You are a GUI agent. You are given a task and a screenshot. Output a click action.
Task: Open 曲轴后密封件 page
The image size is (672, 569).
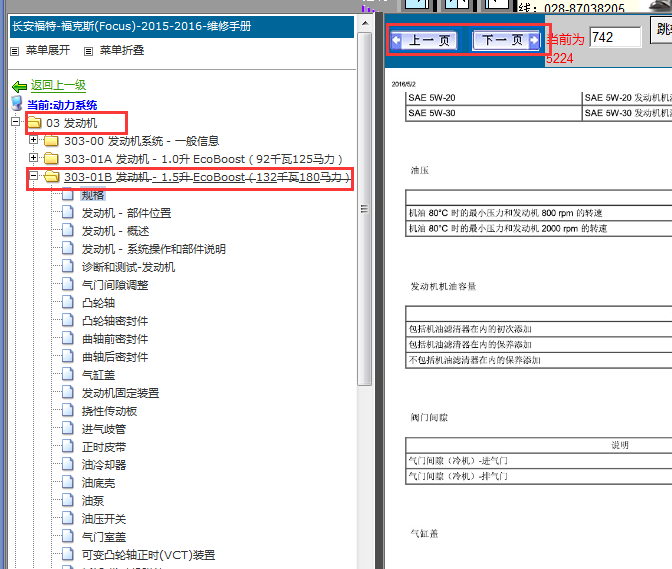click(115, 357)
